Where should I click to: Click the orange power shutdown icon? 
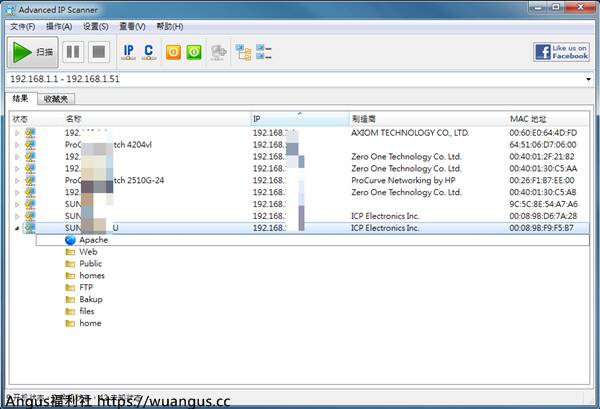tap(173, 52)
